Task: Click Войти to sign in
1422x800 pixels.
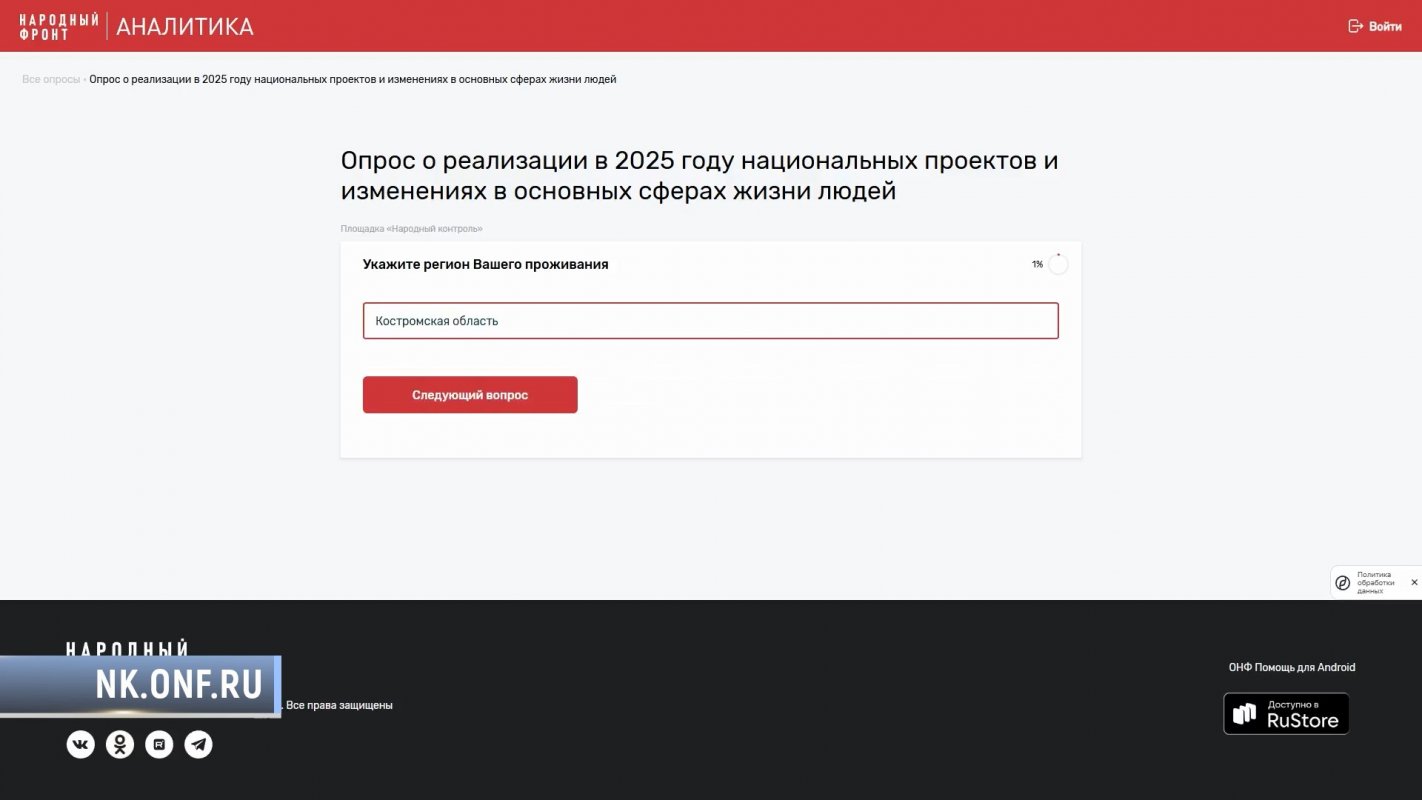Action: (1383, 25)
